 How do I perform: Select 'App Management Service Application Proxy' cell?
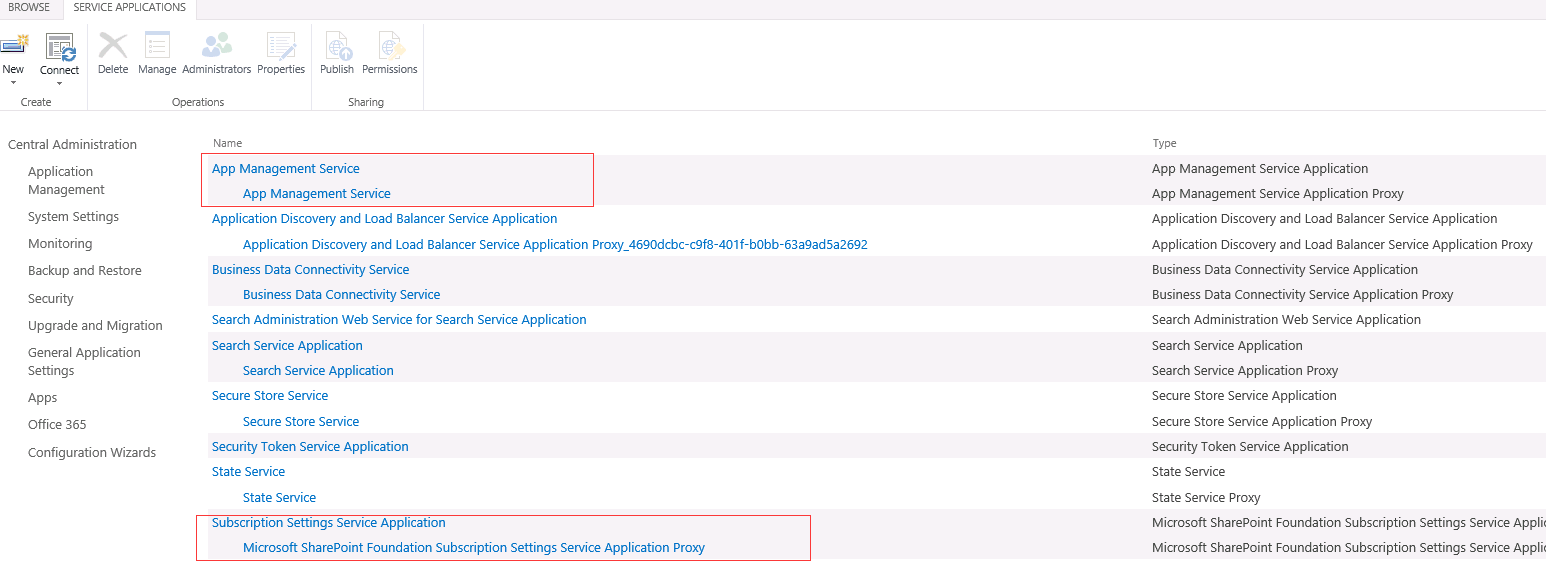(1278, 193)
